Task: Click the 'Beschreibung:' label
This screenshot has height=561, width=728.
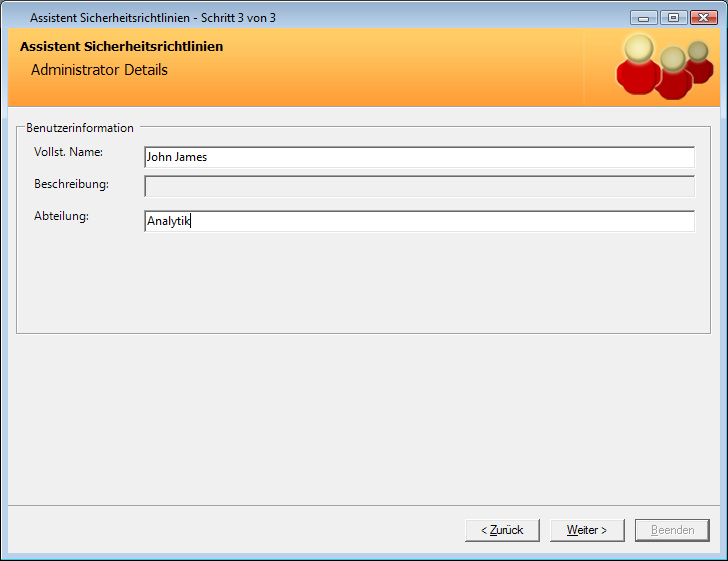Action: tap(71, 185)
